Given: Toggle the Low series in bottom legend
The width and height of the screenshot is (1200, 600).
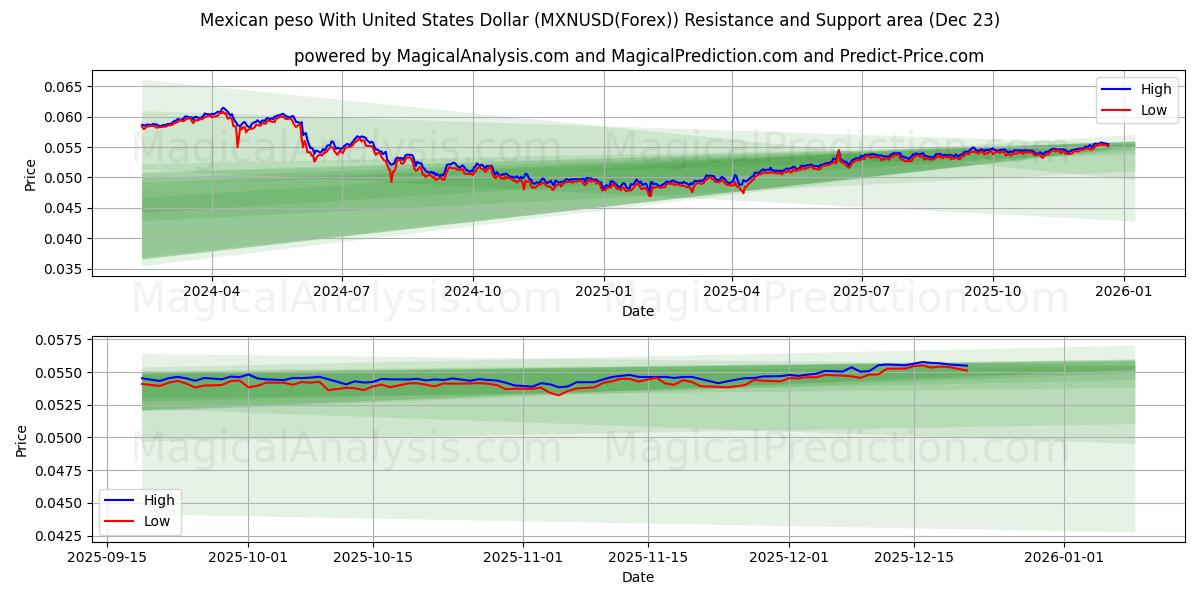Looking at the screenshot, I should 156,519.
